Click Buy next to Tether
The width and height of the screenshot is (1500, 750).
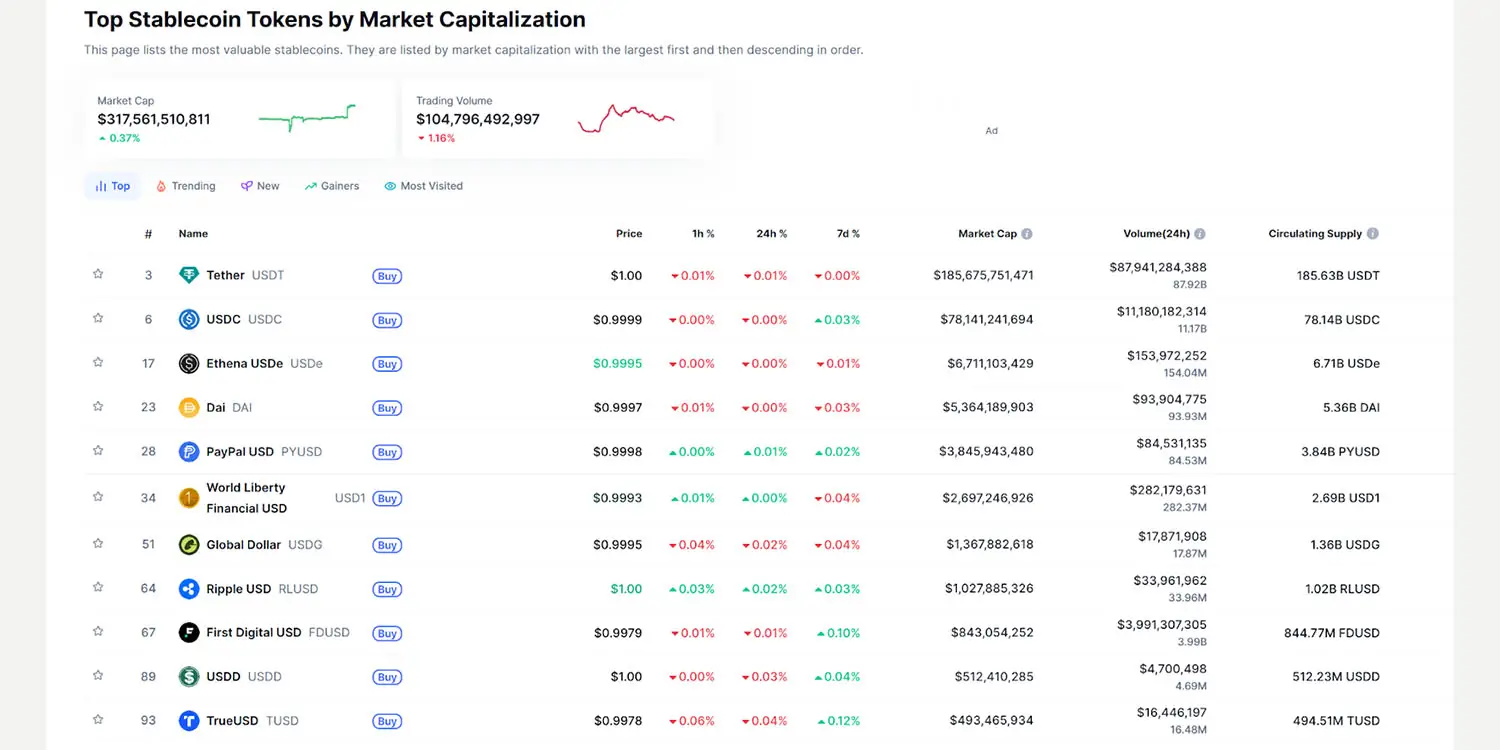pos(387,276)
